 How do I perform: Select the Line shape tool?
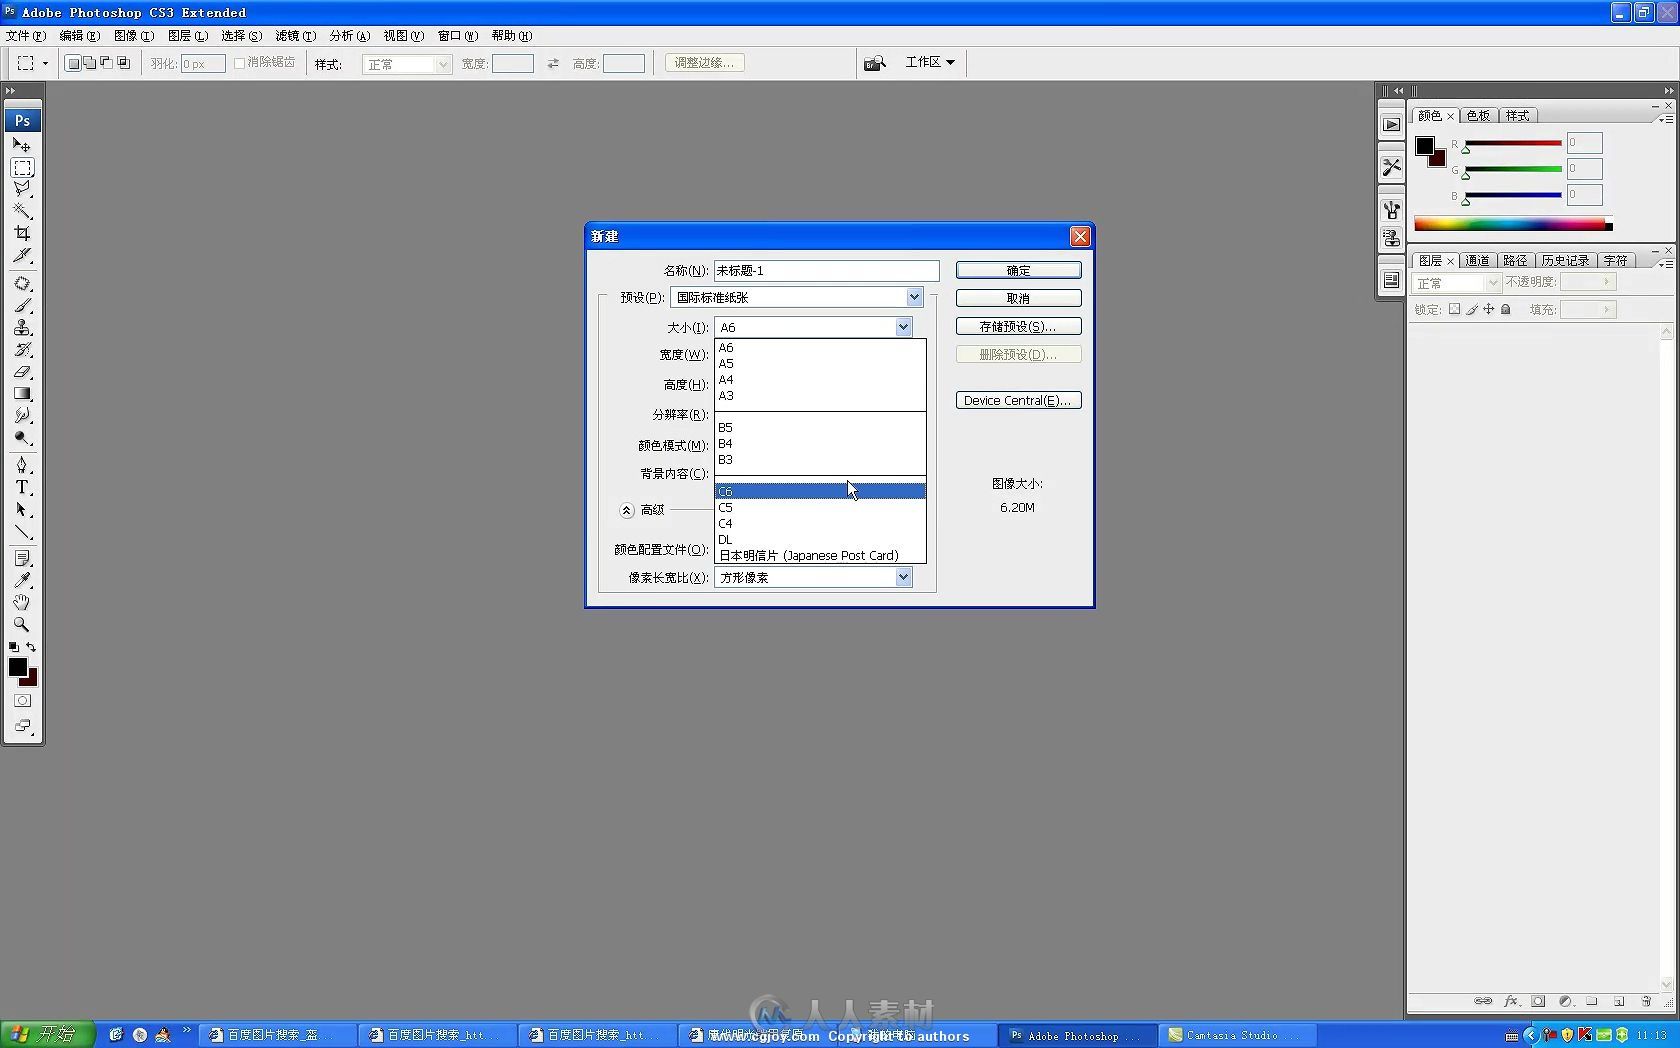[x=22, y=531]
